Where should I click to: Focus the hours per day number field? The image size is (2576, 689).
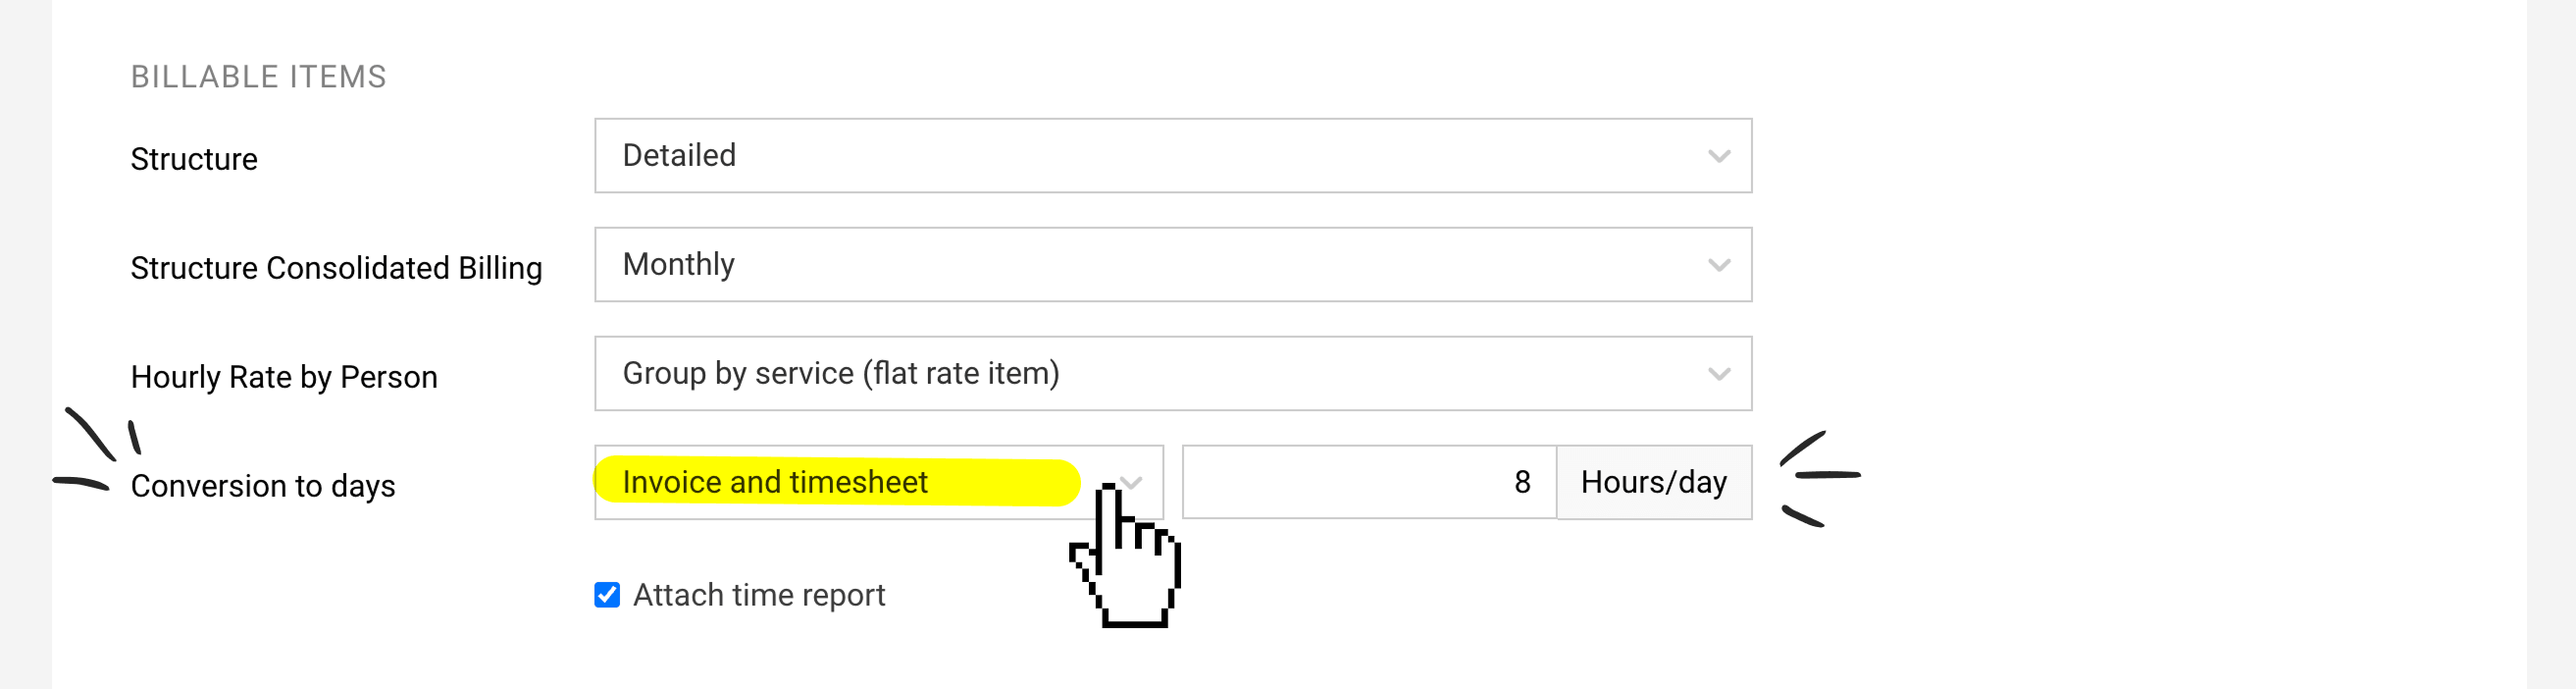pyautogui.click(x=1369, y=482)
